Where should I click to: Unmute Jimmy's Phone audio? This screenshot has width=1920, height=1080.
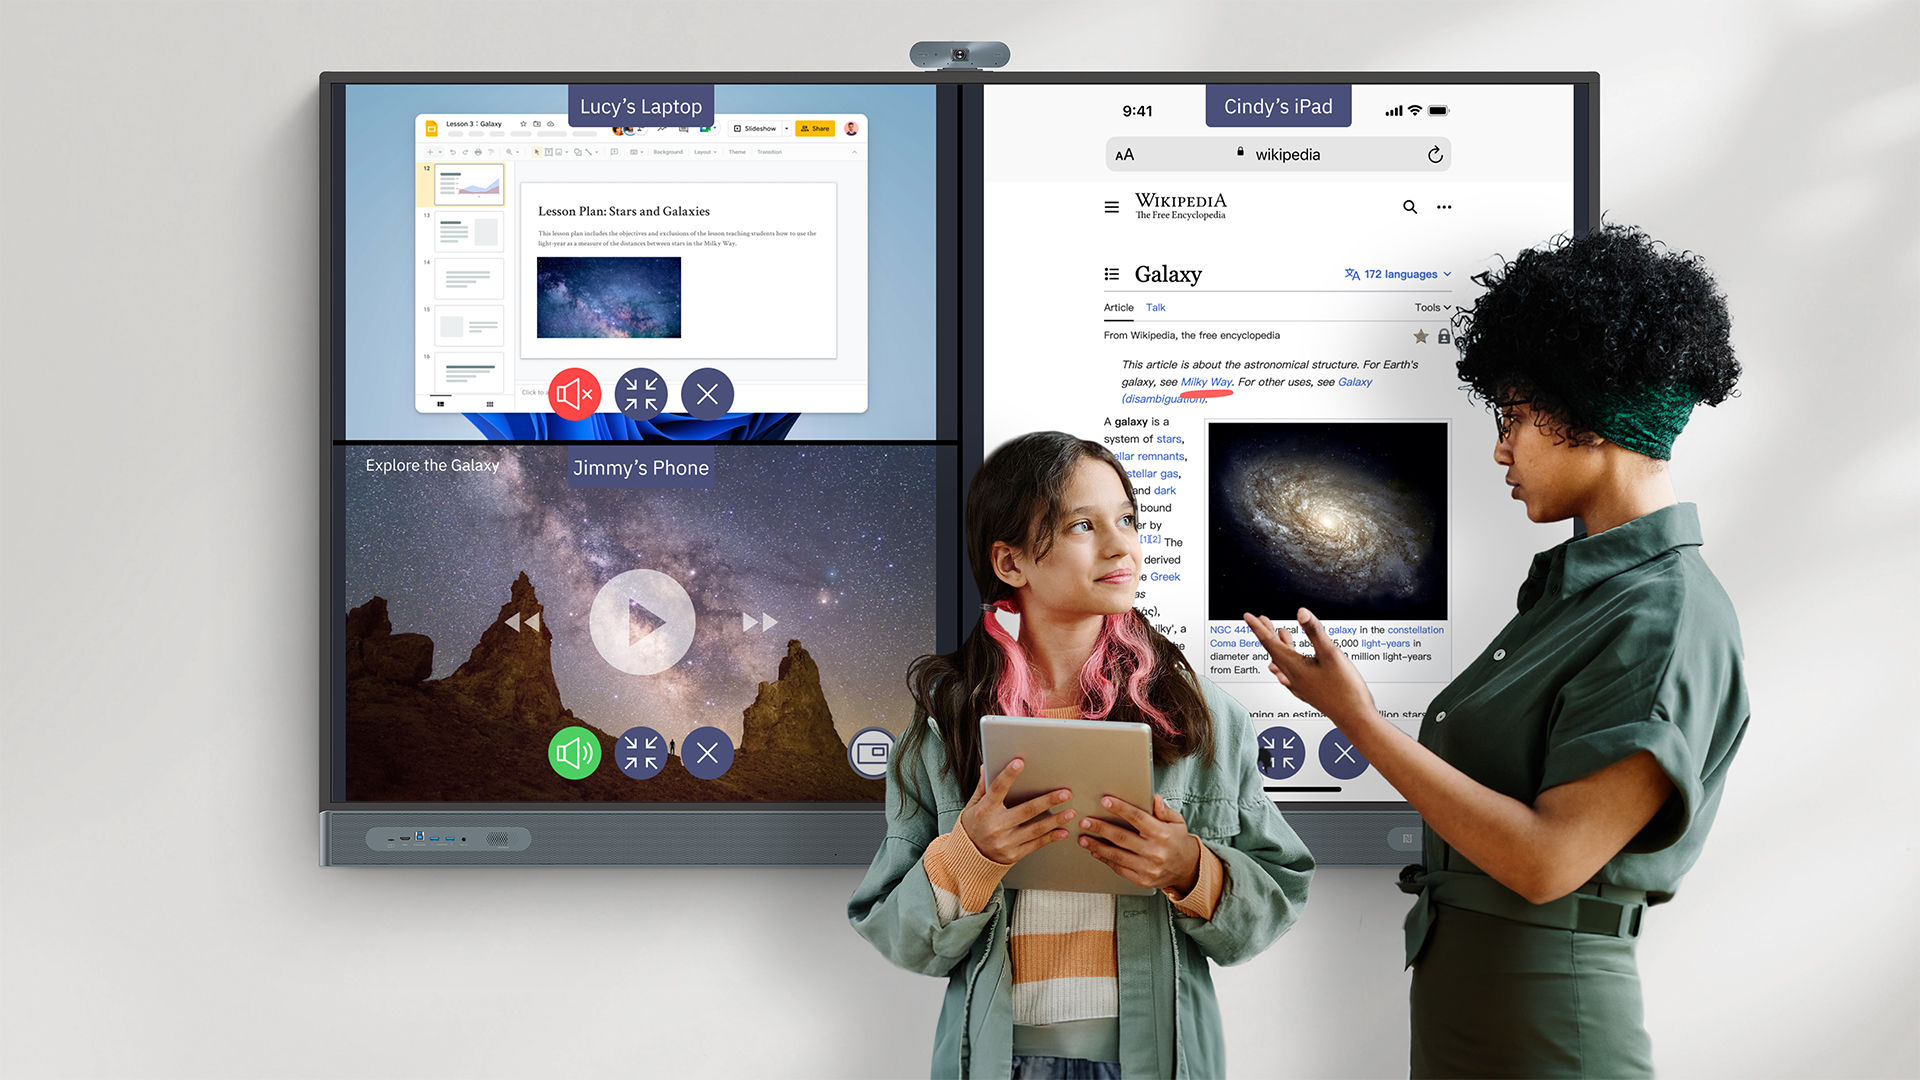pos(576,752)
